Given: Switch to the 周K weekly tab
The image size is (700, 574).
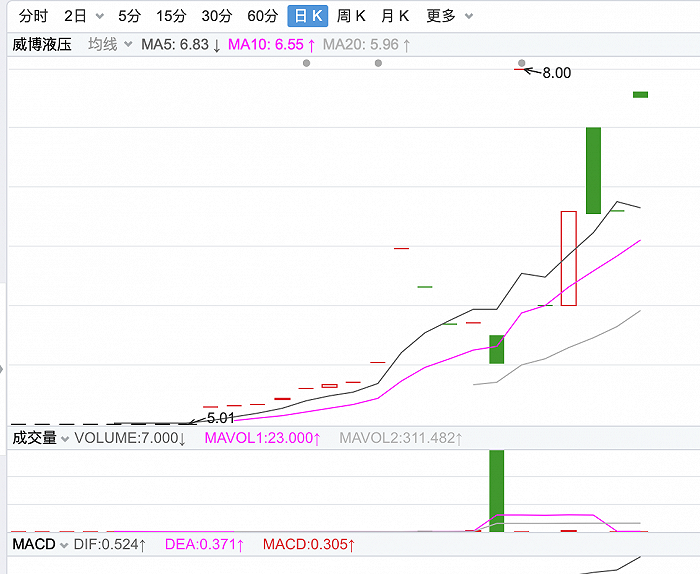Looking at the screenshot, I should click(351, 16).
